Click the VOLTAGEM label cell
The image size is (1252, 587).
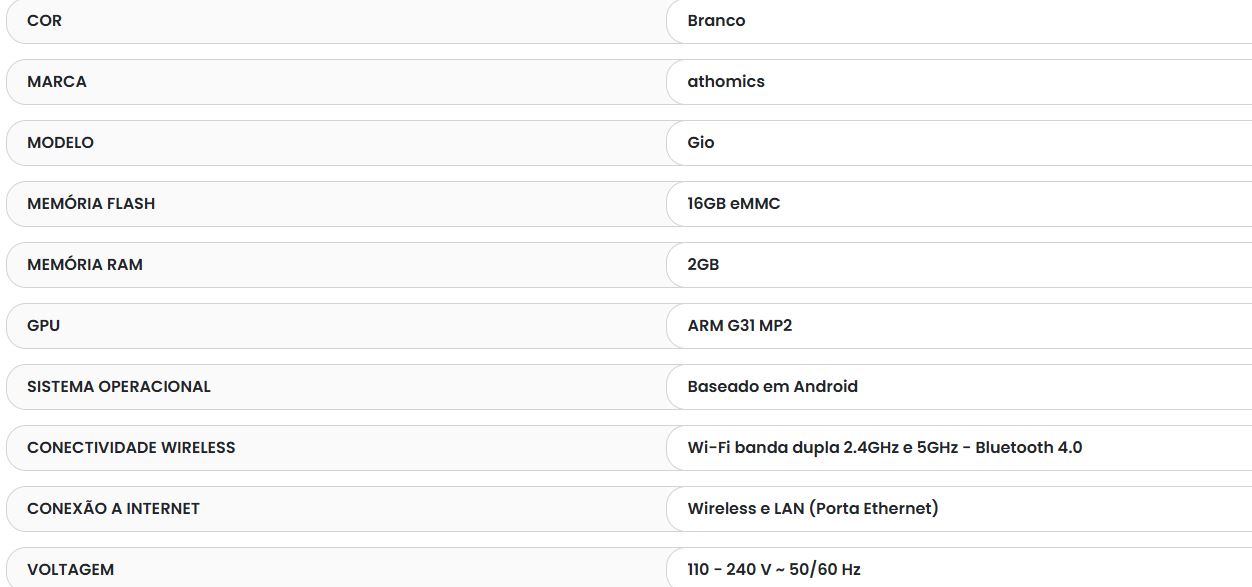336,567
